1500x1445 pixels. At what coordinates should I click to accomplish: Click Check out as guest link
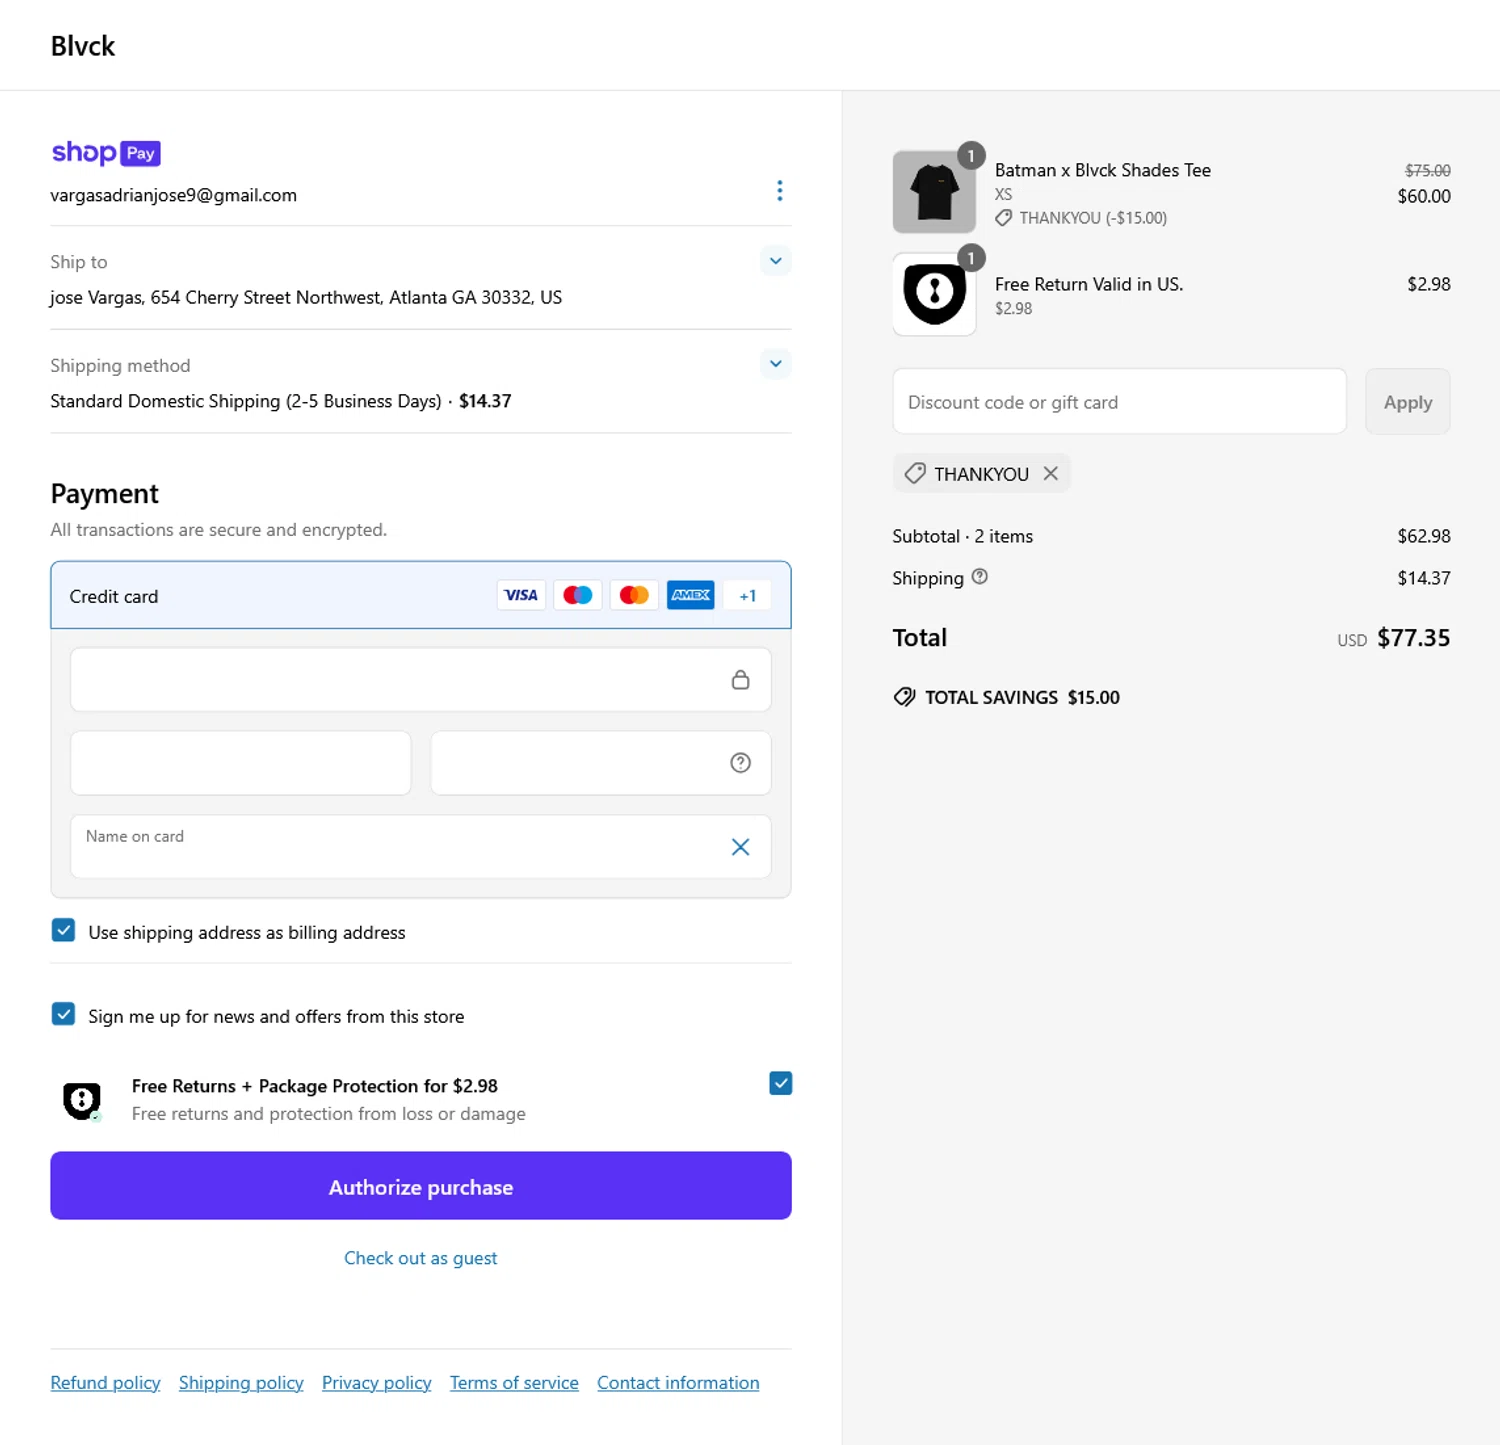421,1258
